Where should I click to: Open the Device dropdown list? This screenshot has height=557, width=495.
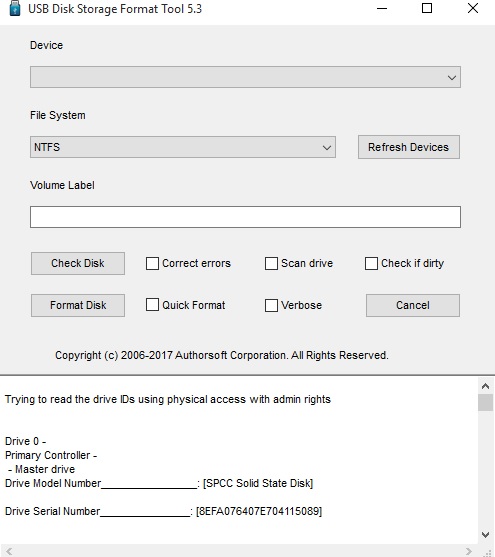(245, 77)
